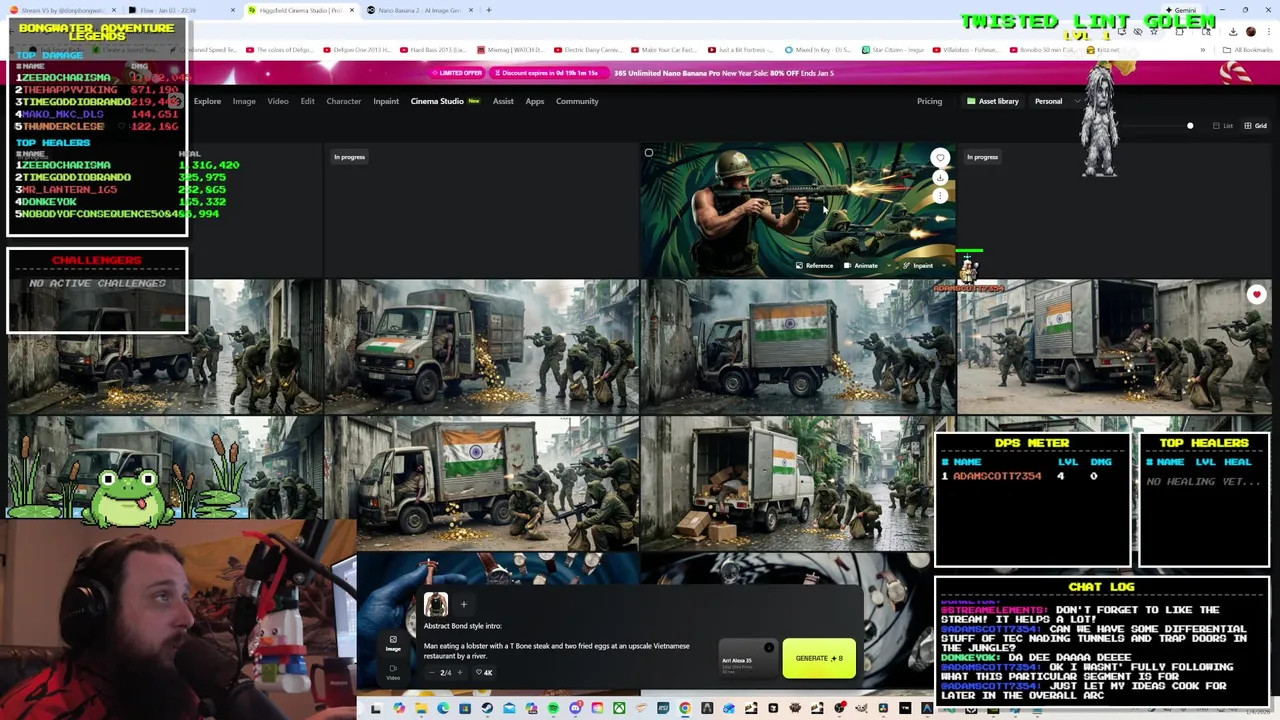Open the Arri Alexa 35 camera card
The image size is (1280, 720).
(x=748, y=658)
